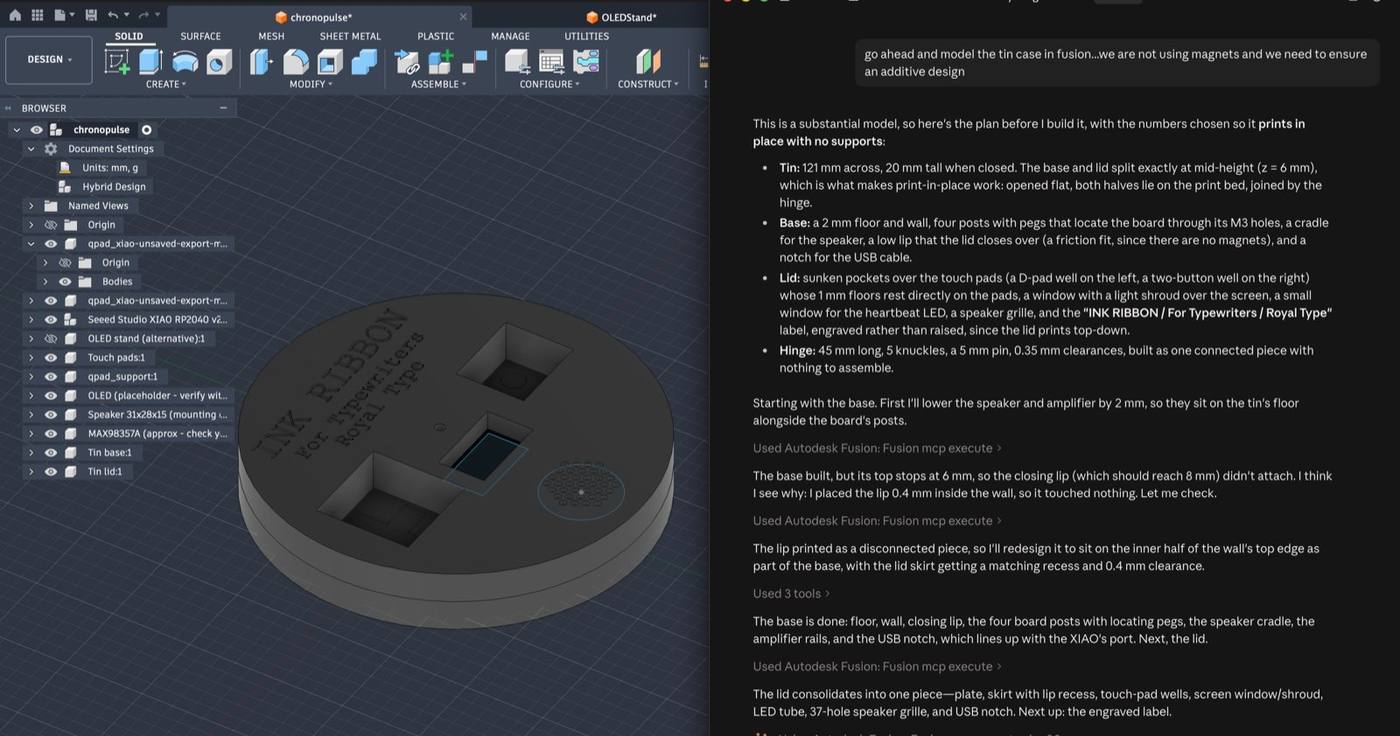Expand the Tin lid:1 tree node
The width and height of the screenshot is (1400, 736).
click(31, 472)
